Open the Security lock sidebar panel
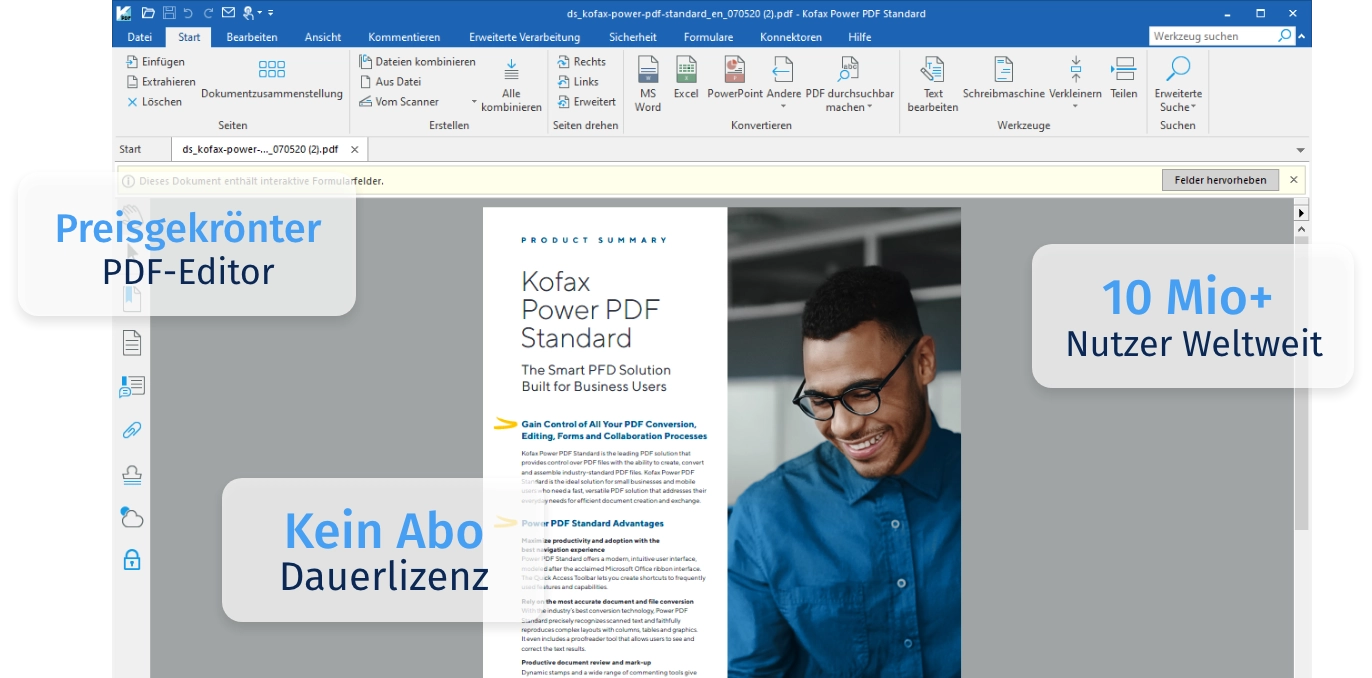Viewport: 1372px width, 678px height. (x=132, y=560)
